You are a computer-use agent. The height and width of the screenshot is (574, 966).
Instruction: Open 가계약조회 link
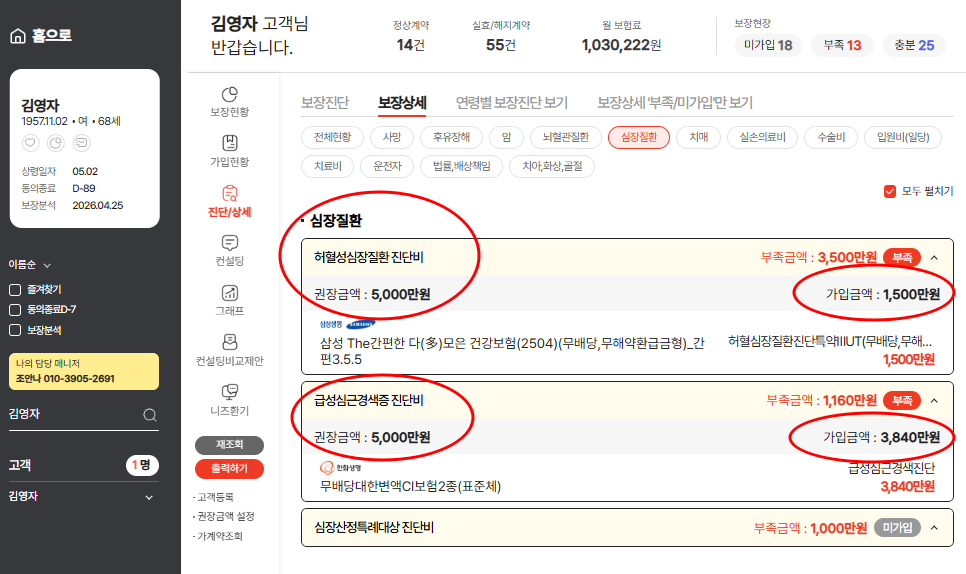pos(218,536)
